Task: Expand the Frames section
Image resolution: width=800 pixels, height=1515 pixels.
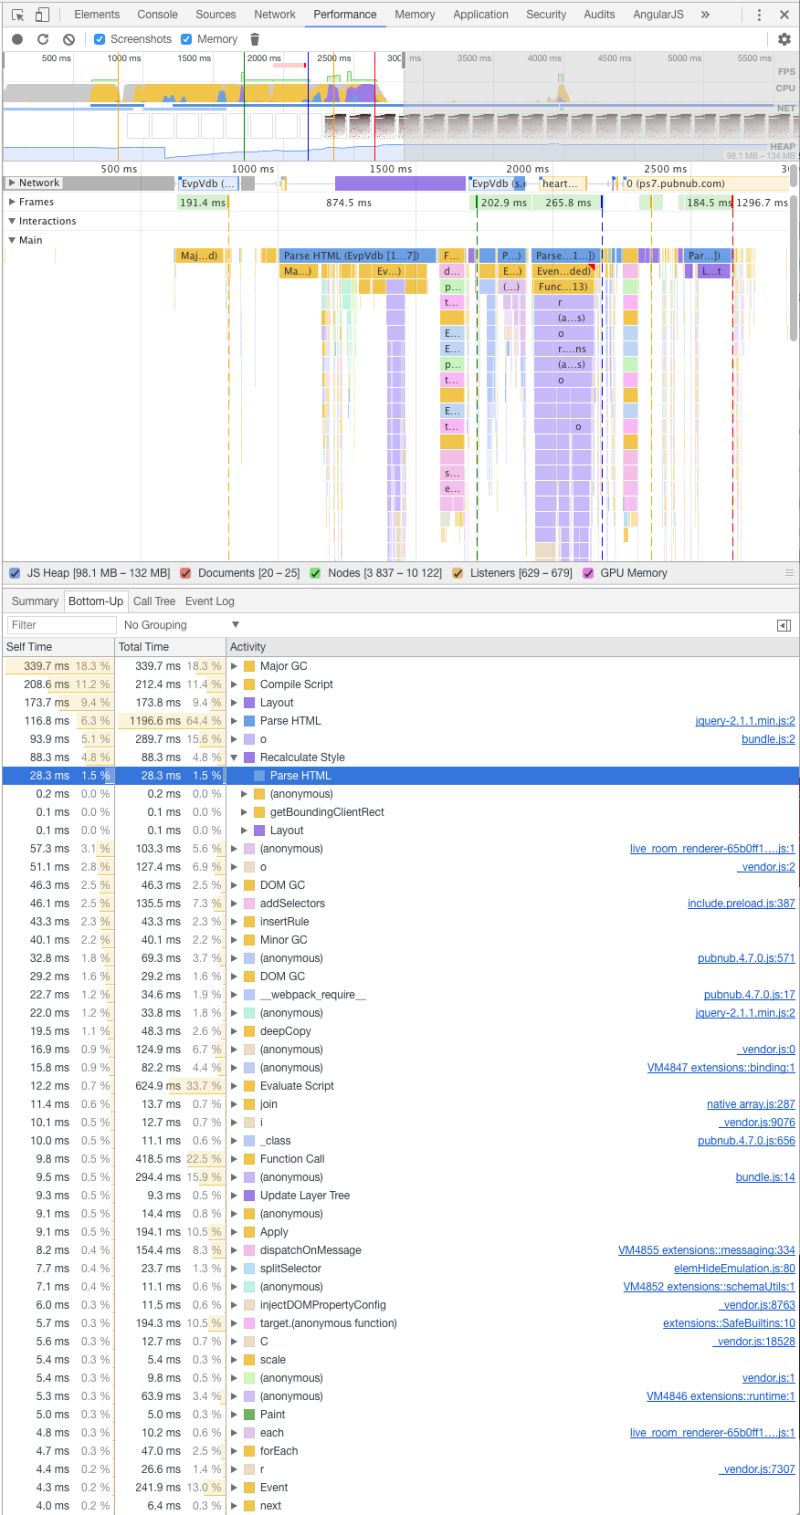Action: coord(10,202)
